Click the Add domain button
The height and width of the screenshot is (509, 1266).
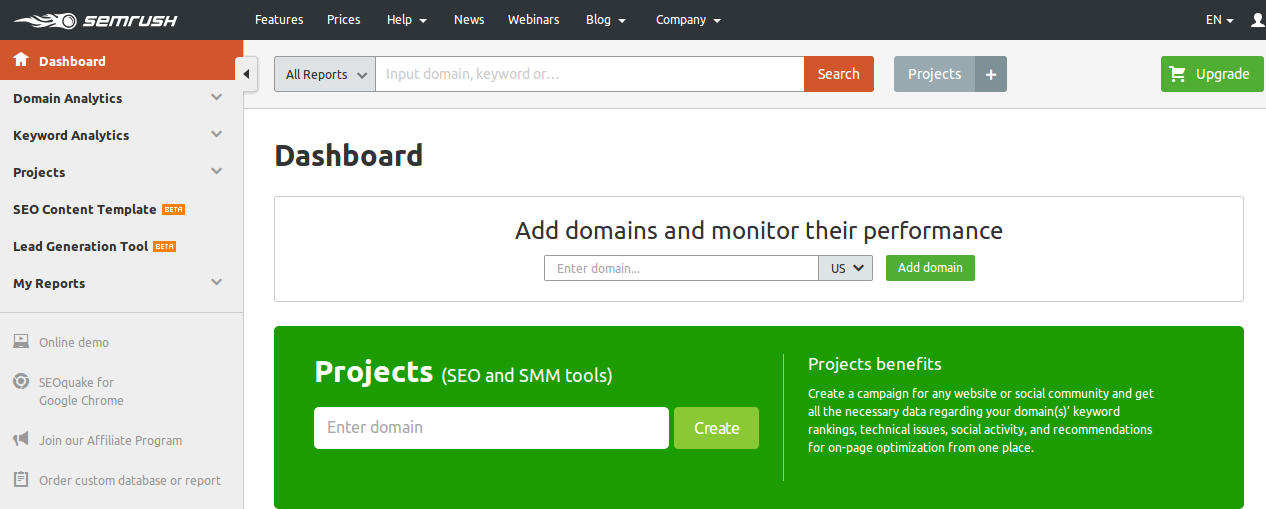930,268
